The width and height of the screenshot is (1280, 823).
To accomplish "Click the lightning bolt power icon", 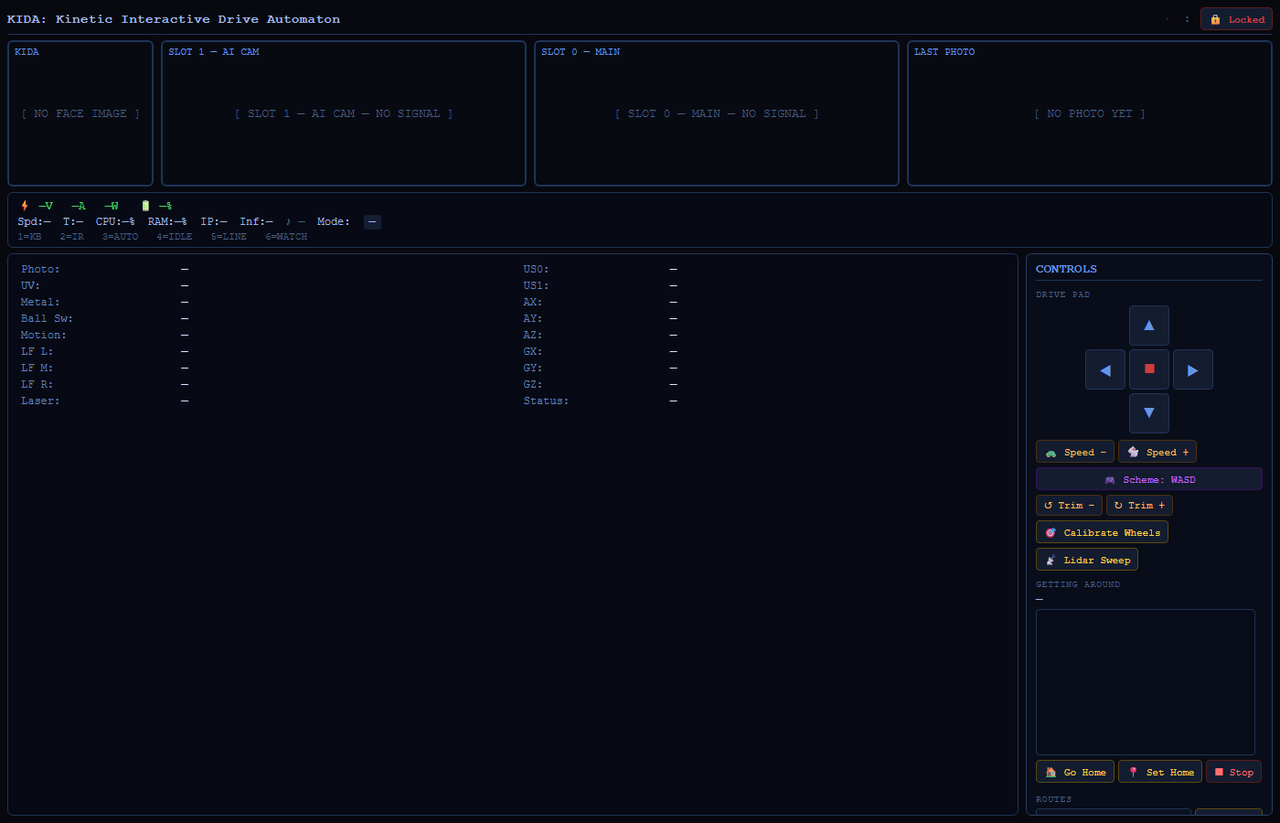I will click(x=25, y=205).
